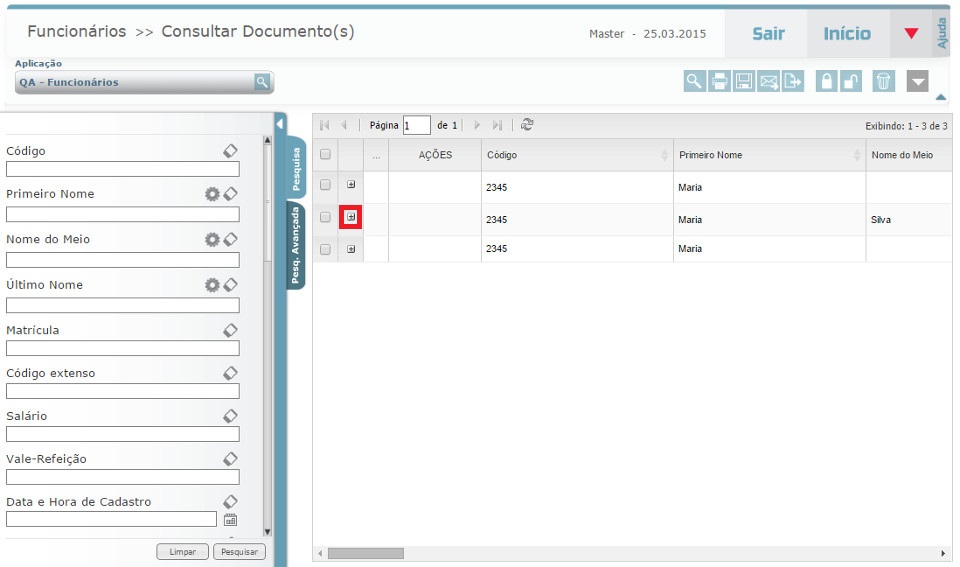
Task: Open the red triangle dropdown next to Início
Action: tap(911, 34)
